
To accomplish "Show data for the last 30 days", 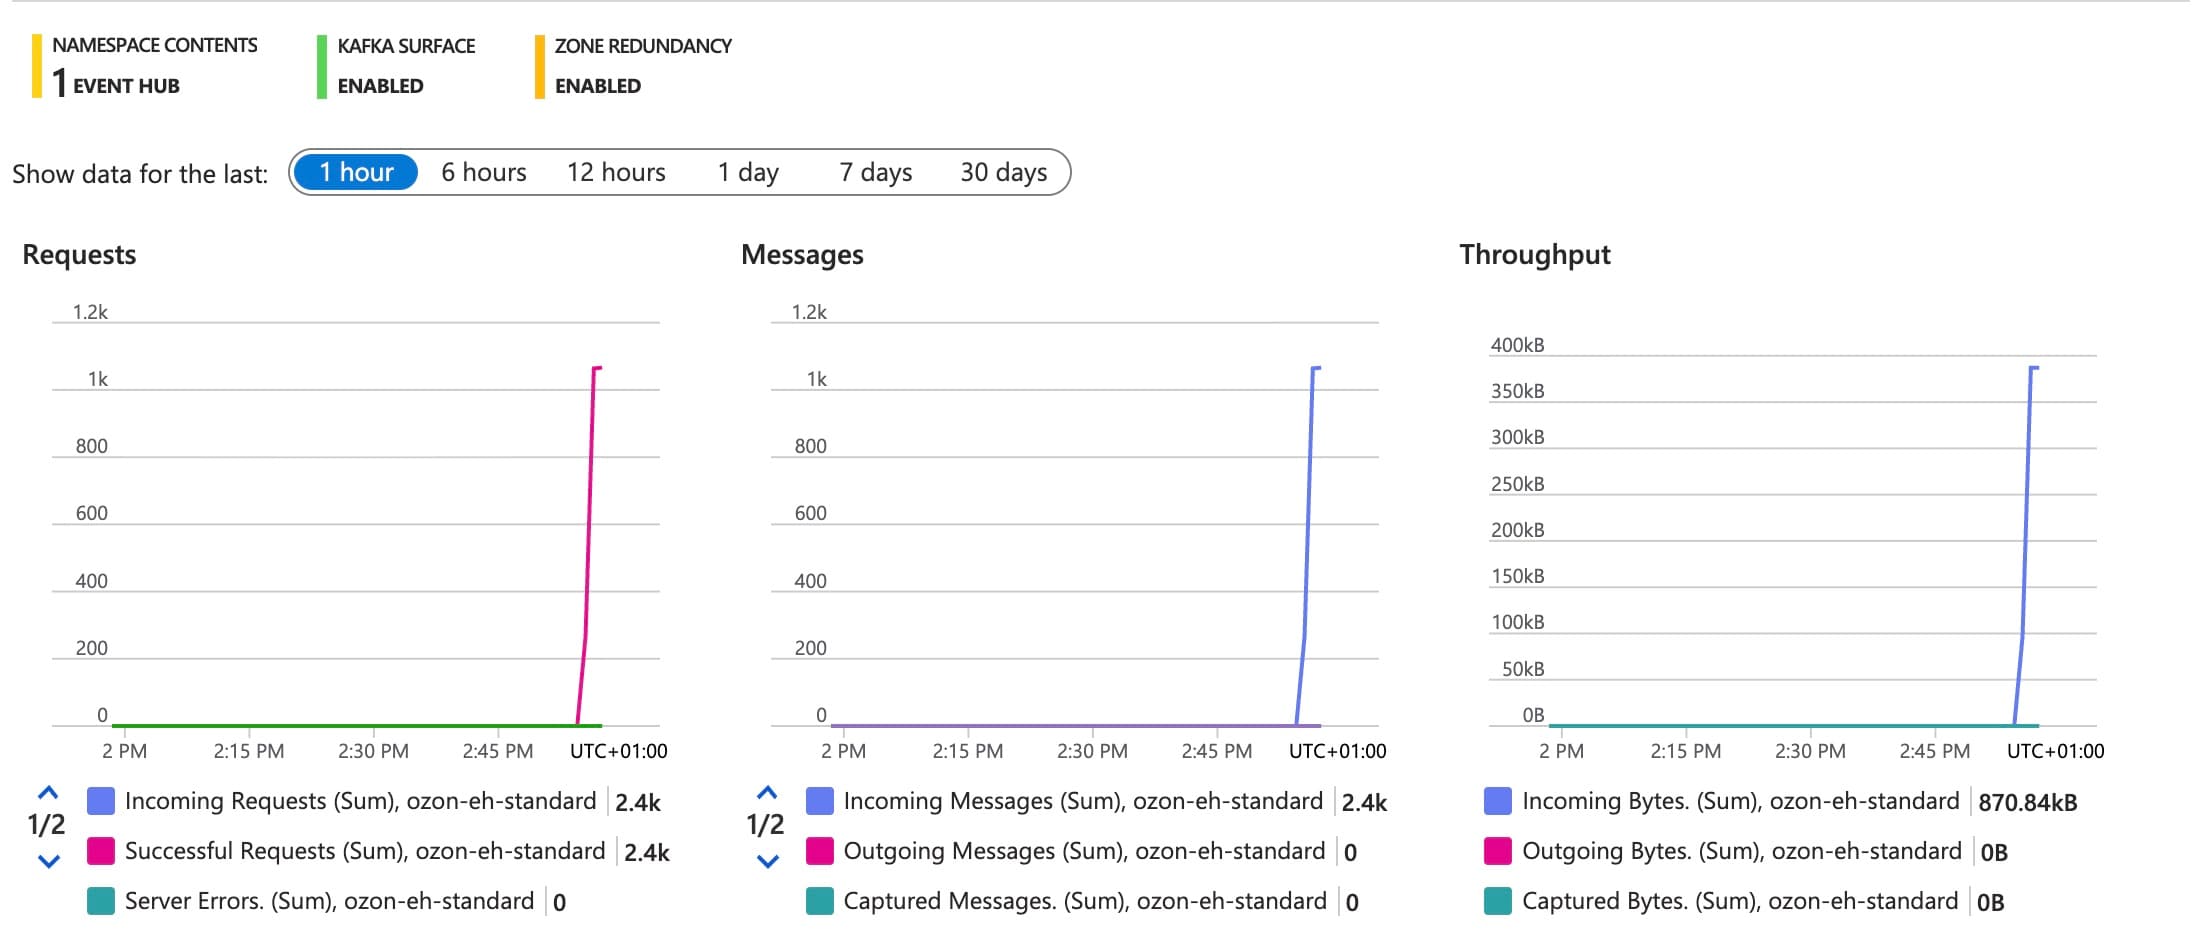I will (1004, 172).
